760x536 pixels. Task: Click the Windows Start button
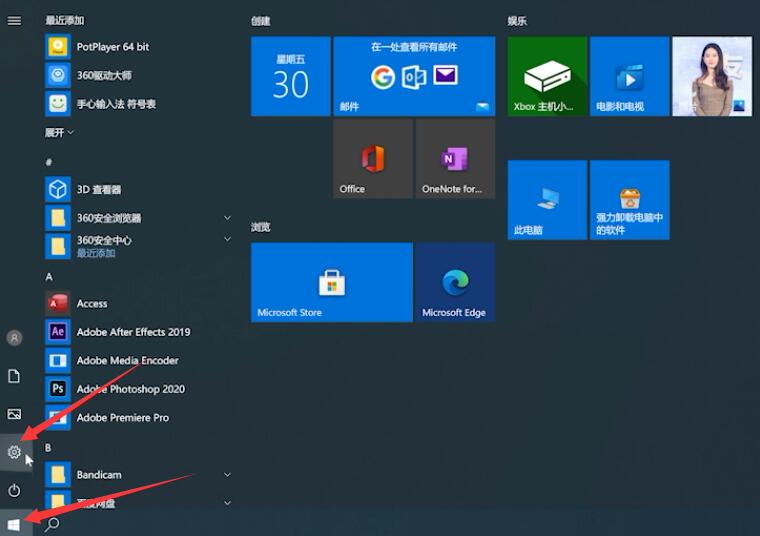[x=14, y=524]
